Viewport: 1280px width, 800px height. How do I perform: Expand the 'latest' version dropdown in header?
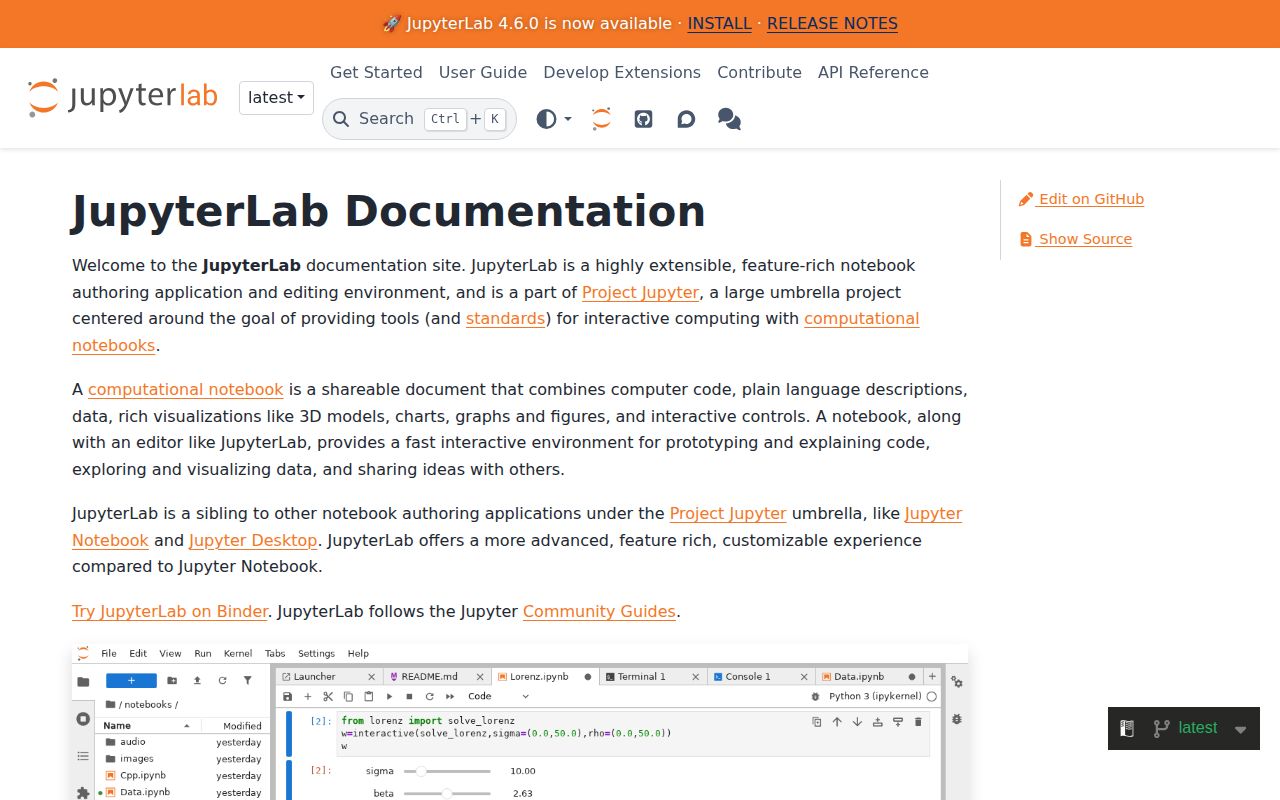277,97
